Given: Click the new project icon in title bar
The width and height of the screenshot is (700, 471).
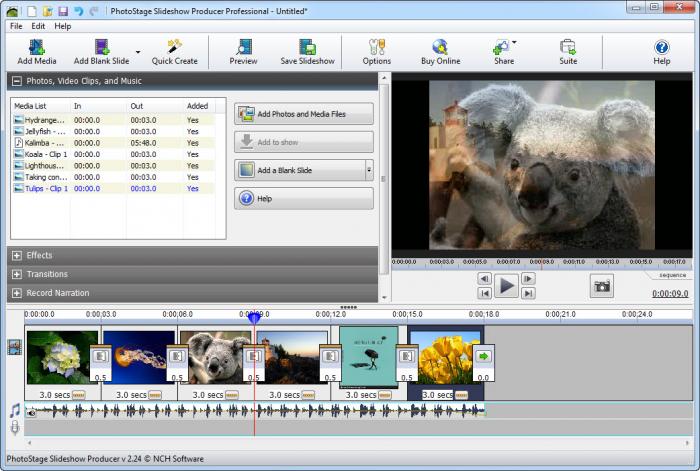Looking at the screenshot, I should click(32, 11).
